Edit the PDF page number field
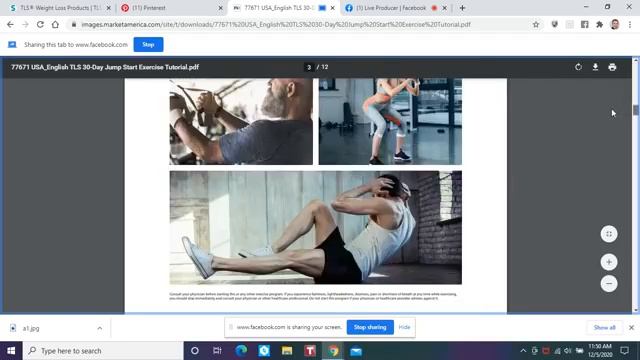 [x=309, y=67]
